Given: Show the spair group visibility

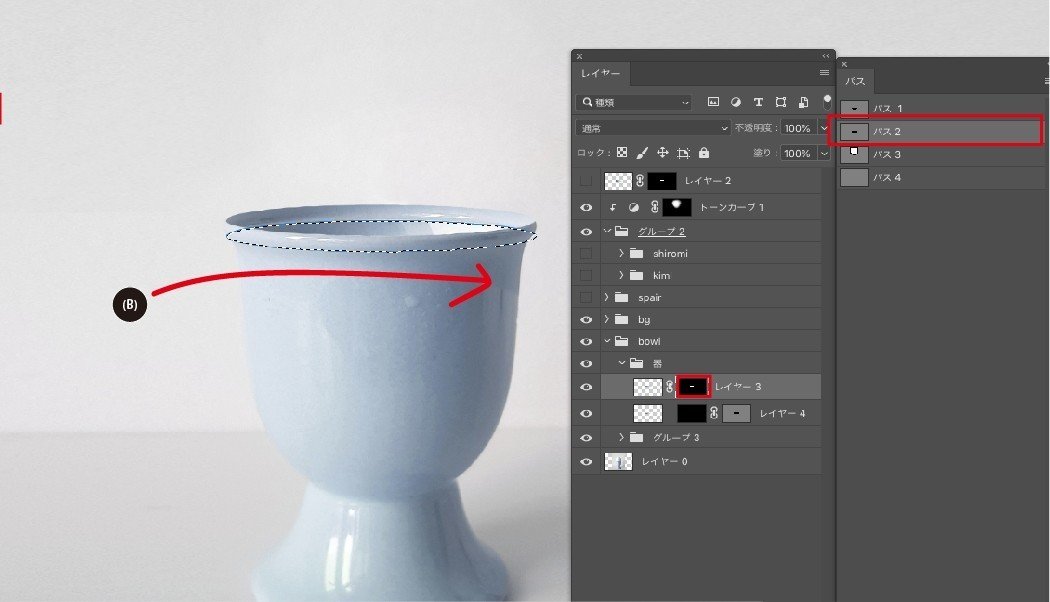Looking at the screenshot, I should coord(586,297).
